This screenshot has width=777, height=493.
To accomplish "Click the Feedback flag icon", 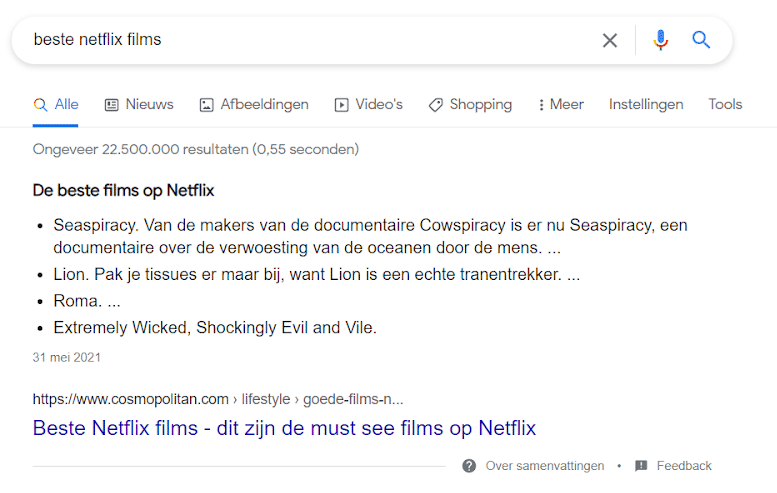I will point(641,466).
